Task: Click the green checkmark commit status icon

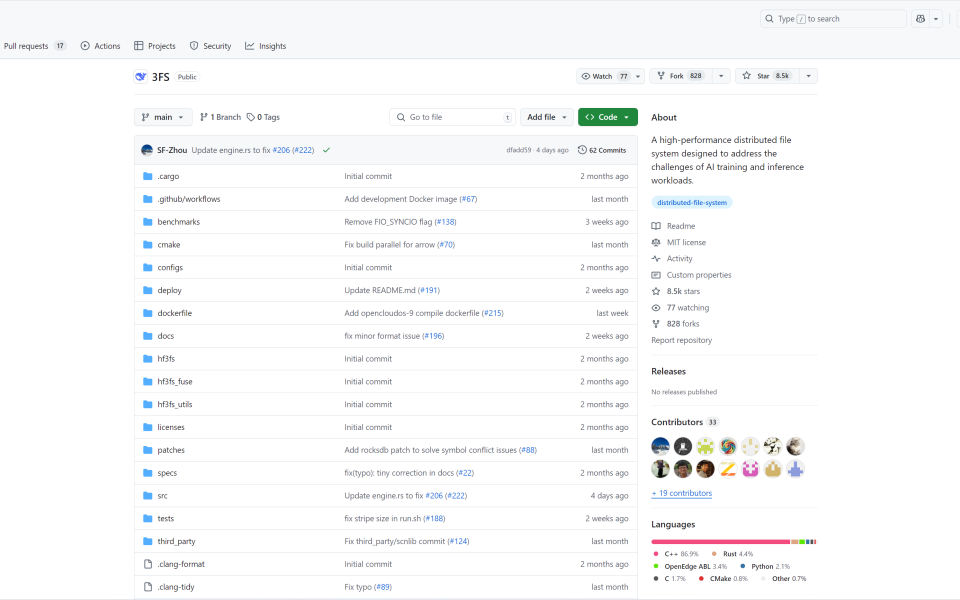Action: pos(326,150)
